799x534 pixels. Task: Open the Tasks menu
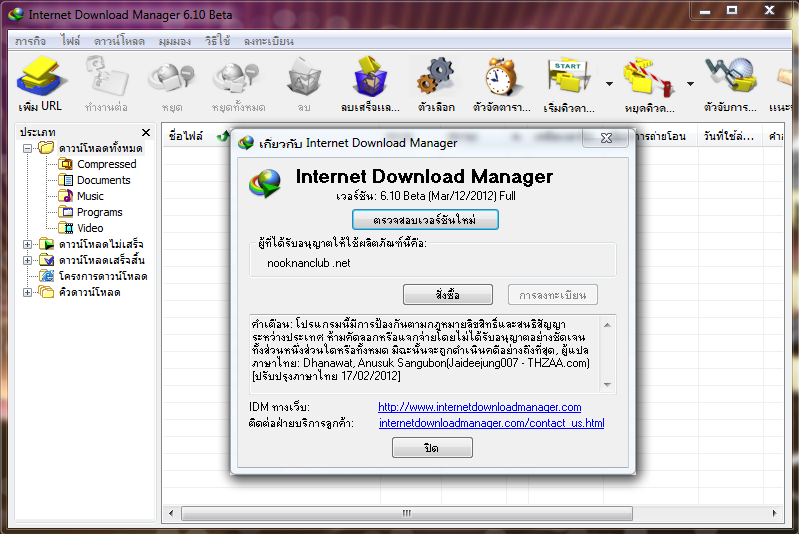point(31,41)
